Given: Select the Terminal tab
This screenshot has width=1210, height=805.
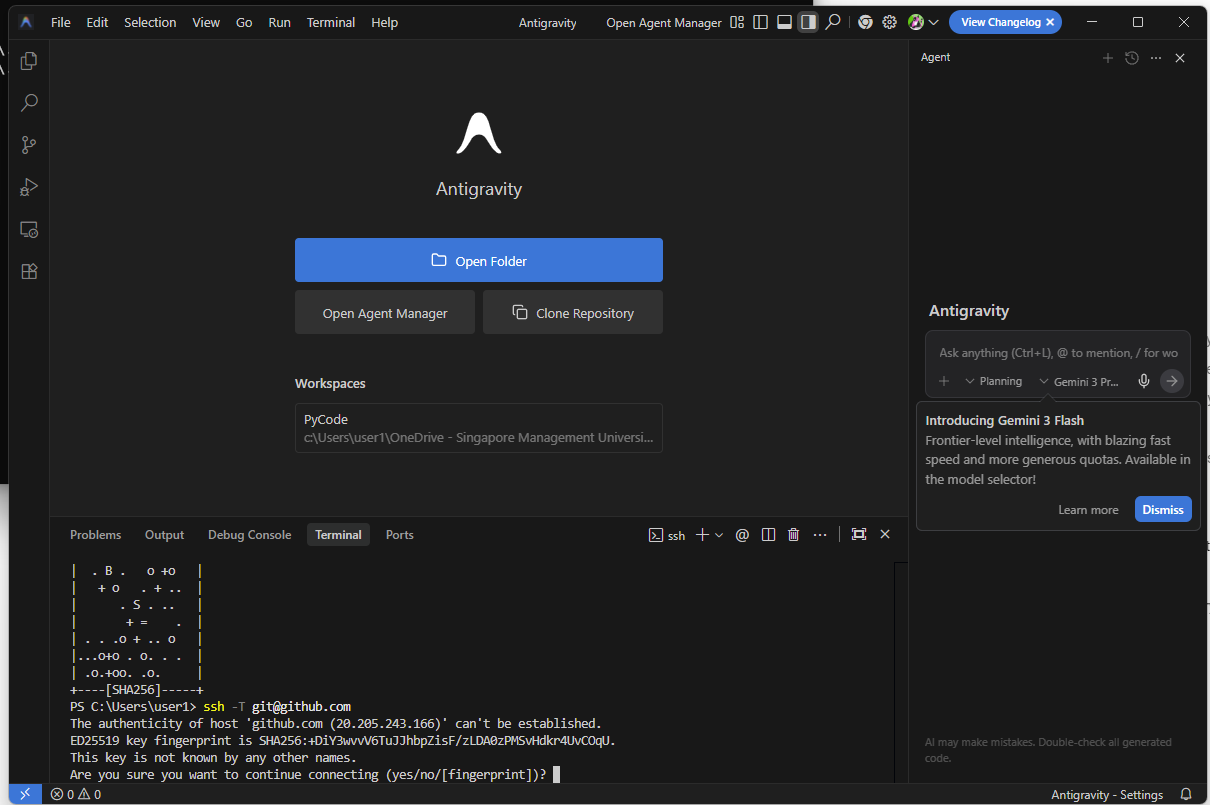Looking at the screenshot, I should point(338,535).
